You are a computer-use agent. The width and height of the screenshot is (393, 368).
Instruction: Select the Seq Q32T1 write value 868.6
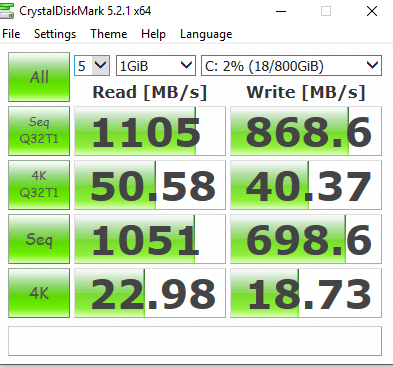306,131
